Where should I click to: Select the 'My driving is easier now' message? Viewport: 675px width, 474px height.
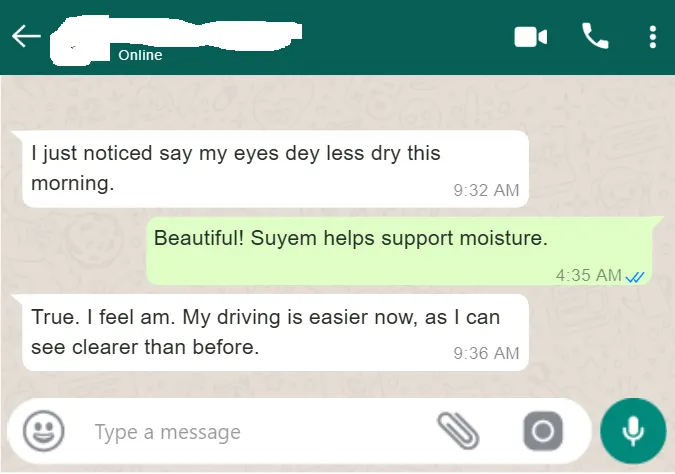[x=276, y=332]
